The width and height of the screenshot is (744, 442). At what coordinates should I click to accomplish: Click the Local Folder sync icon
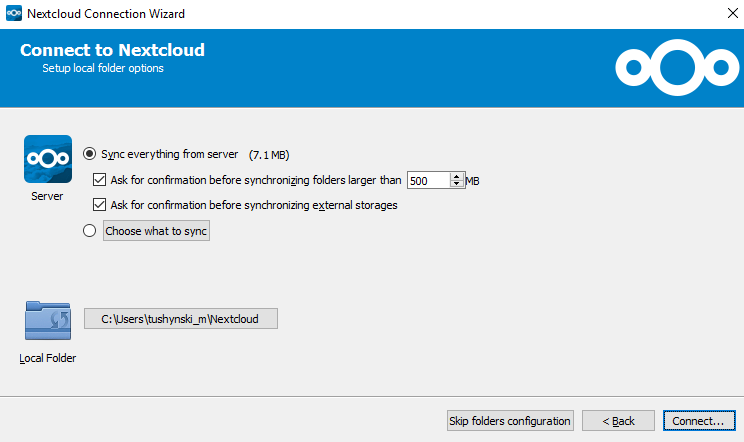pyautogui.click(x=48, y=321)
